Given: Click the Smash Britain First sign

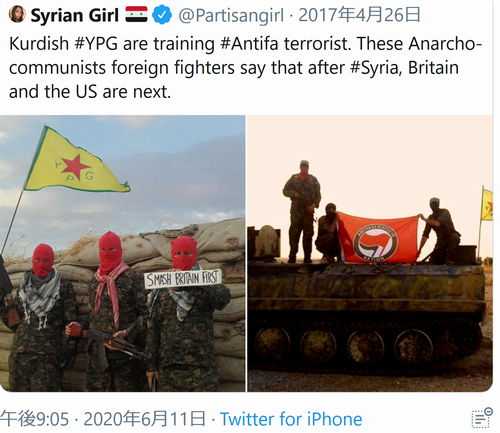Looking at the screenshot, I should coord(183,279).
